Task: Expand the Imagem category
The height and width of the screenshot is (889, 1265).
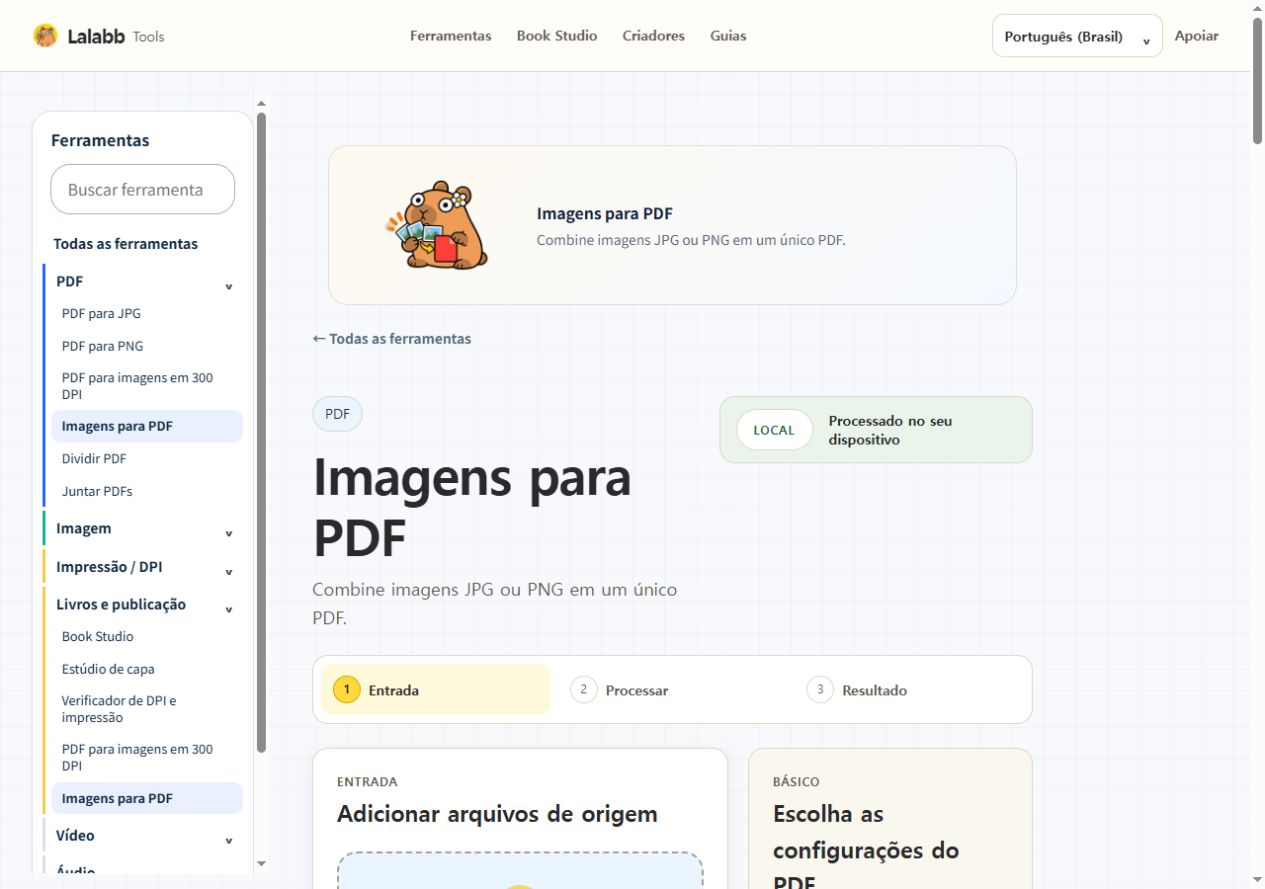Action: click(144, 529)
